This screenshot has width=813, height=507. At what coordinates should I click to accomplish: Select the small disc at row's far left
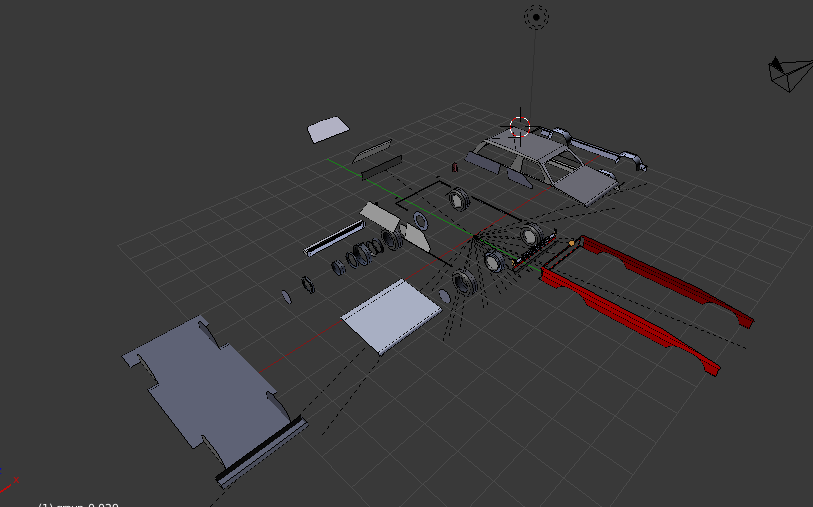(x=286, y=297)
